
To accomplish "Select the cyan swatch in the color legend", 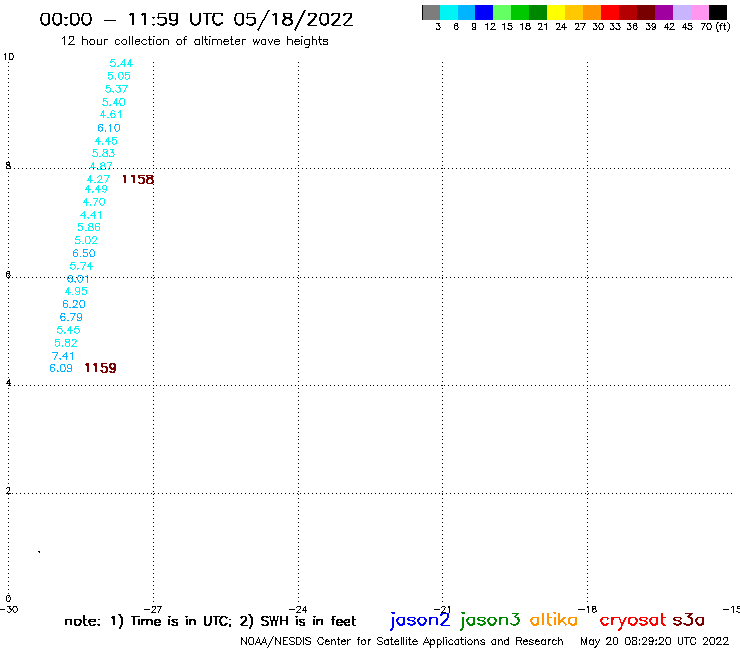I will pyautogui.click(x=449, y=12).
